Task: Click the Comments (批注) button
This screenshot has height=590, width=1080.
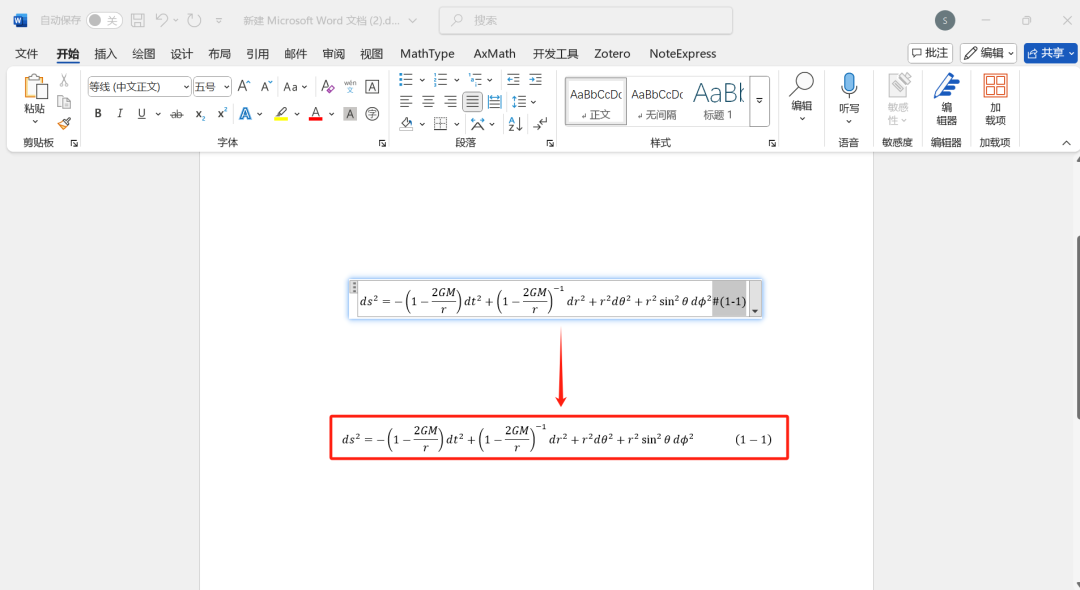Action: pyautogui.click(x=930, y=53)
